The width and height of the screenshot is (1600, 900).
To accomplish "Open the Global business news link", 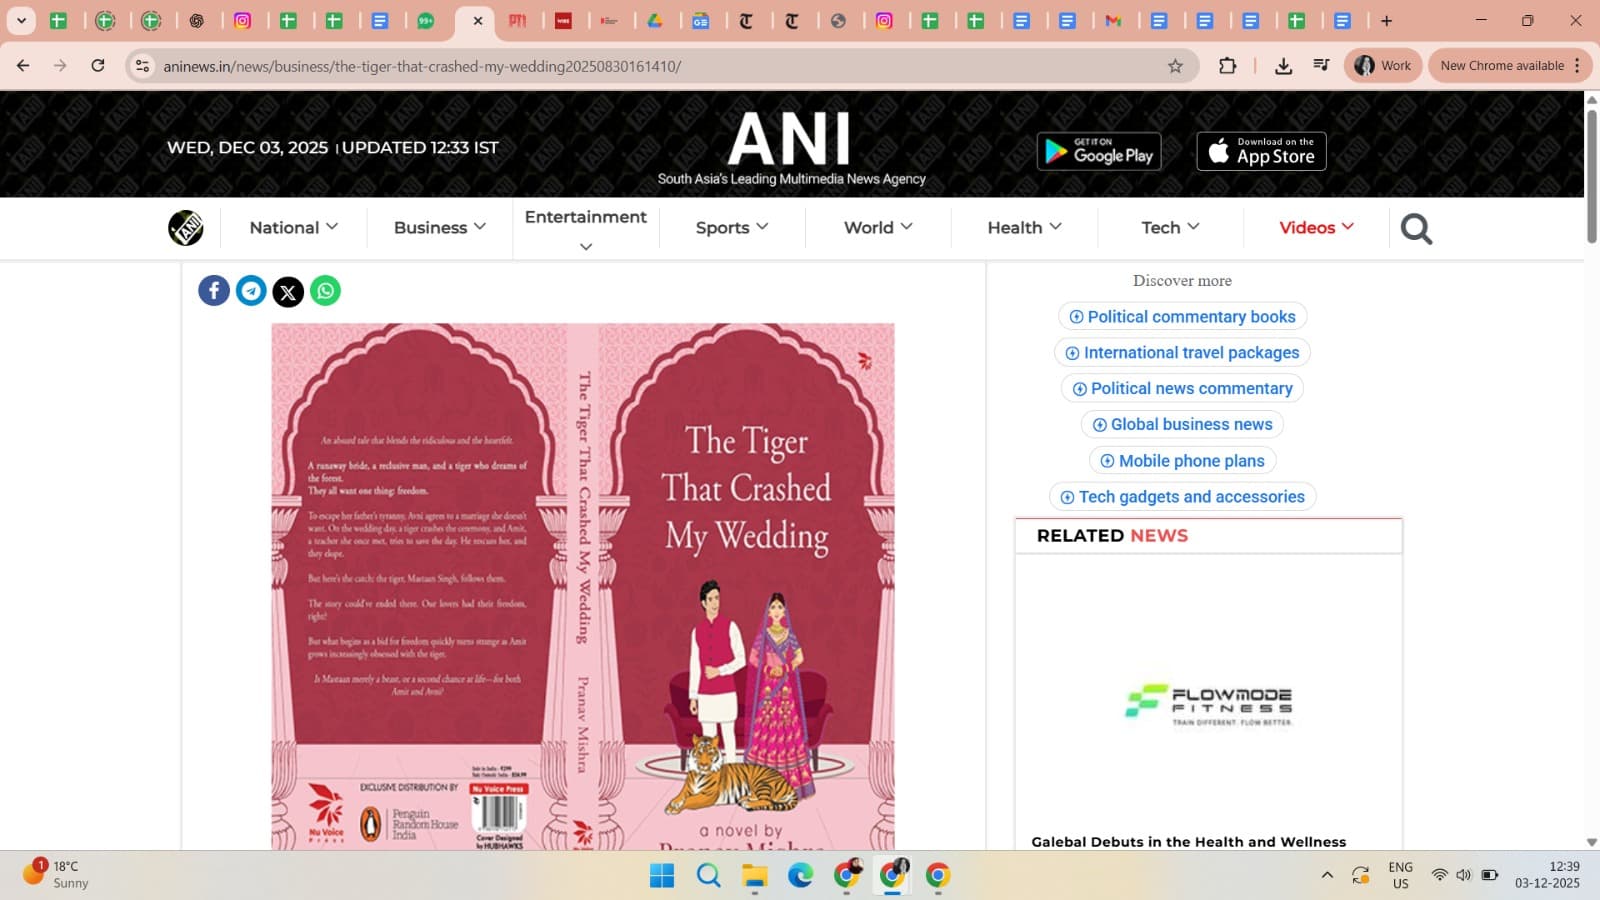I will (1182, 424).
